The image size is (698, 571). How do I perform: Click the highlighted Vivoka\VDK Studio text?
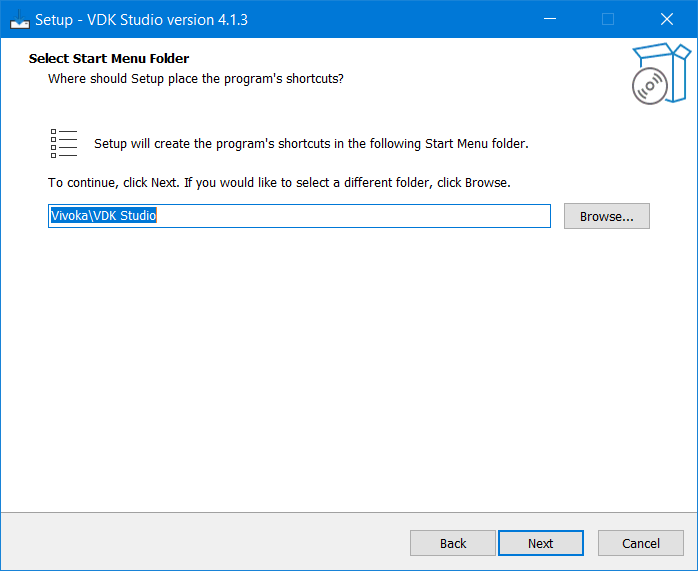pos(104,216)
